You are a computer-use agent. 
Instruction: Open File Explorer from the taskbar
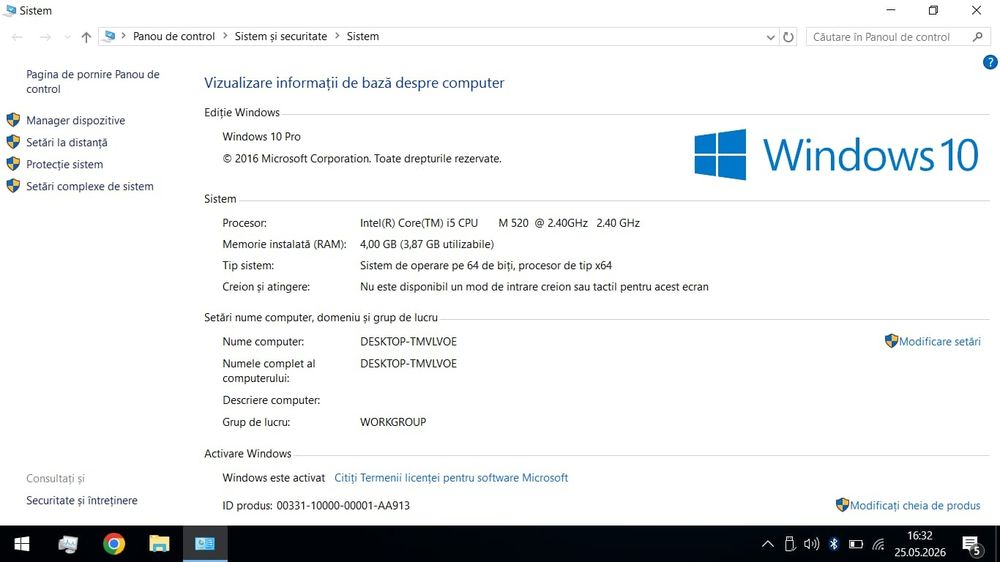click(x=159, y=544)
